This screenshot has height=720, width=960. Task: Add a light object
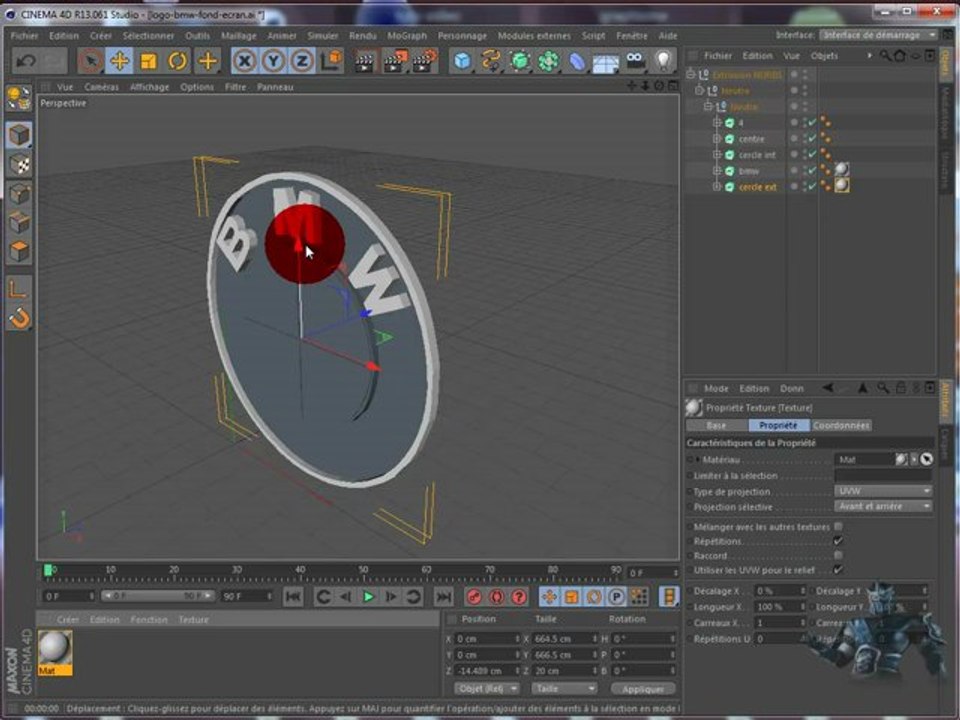click(x=664, y=61)
